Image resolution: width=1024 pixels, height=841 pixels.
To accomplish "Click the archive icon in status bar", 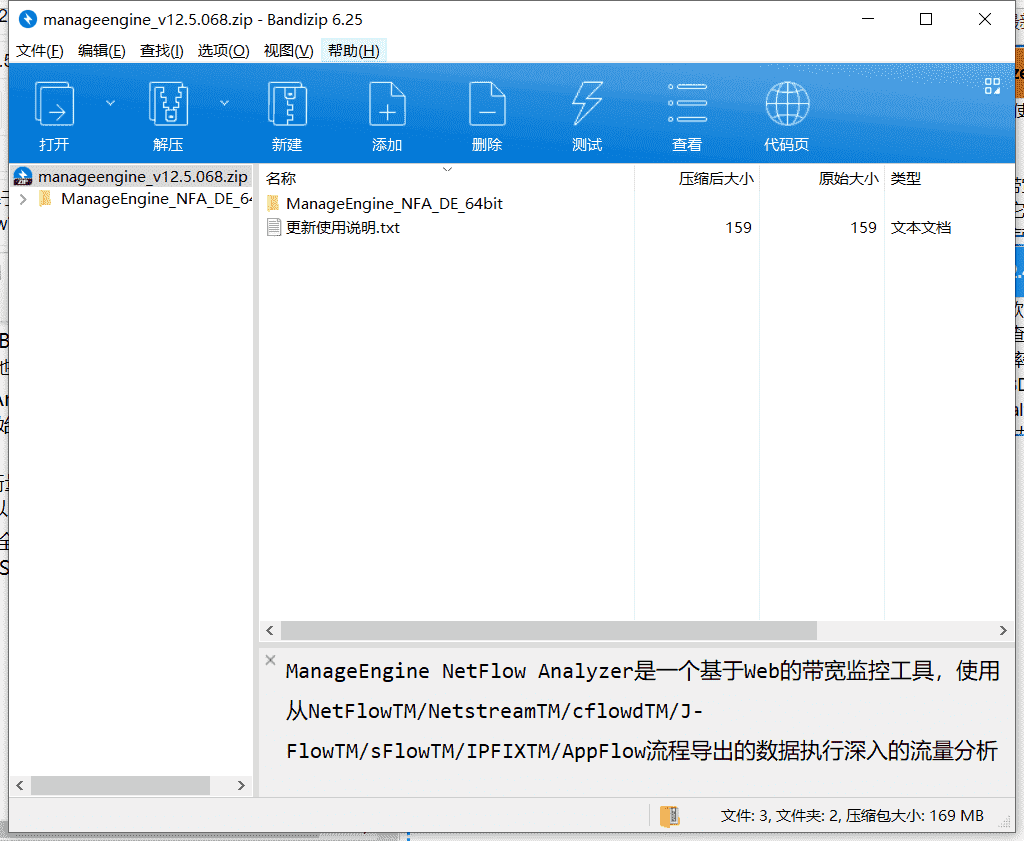I will coord(670,816).
